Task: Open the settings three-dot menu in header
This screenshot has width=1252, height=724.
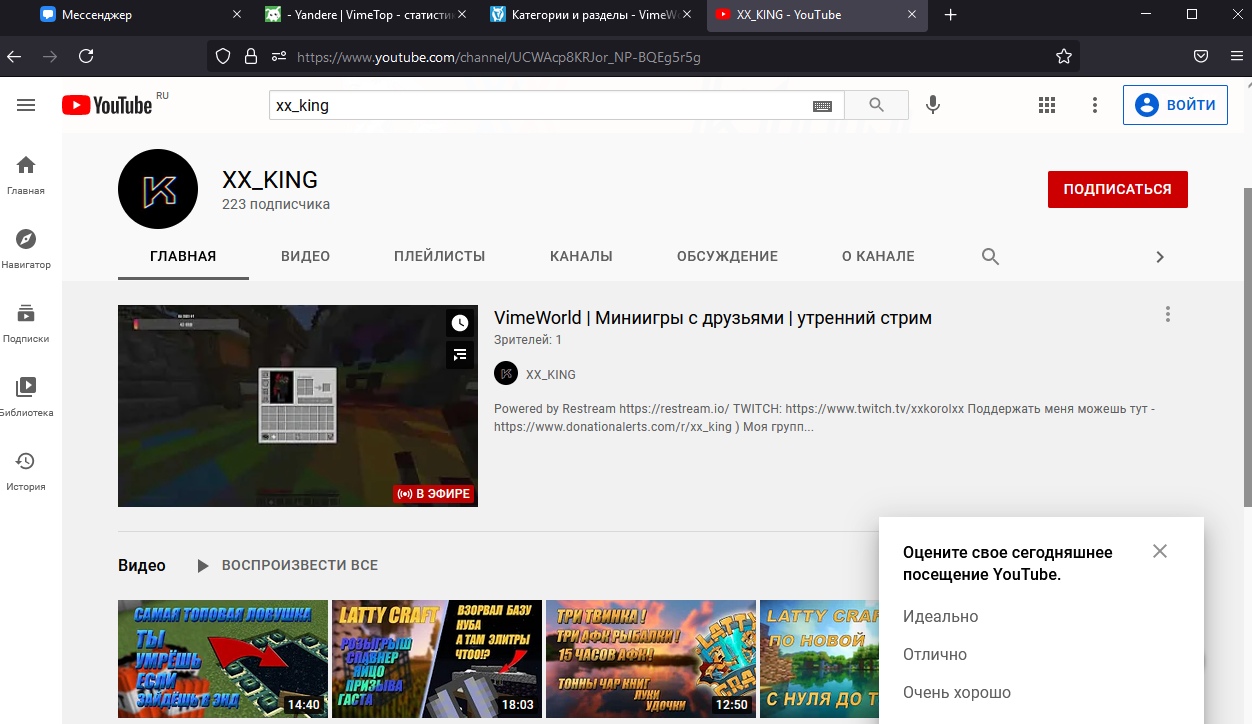Action: (1095, 105)
